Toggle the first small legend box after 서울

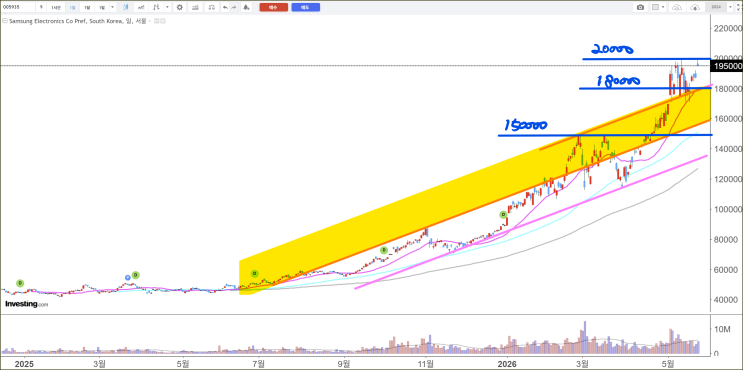pos(156,21)
